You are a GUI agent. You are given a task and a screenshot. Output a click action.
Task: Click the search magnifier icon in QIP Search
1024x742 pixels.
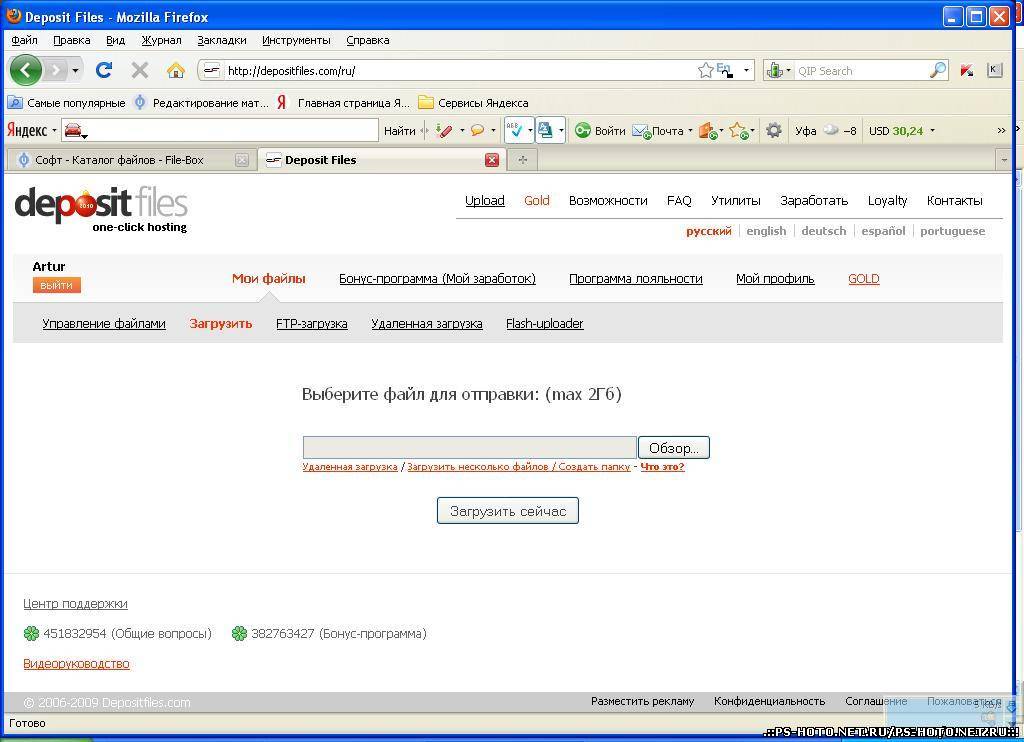[x=938, y=70]
